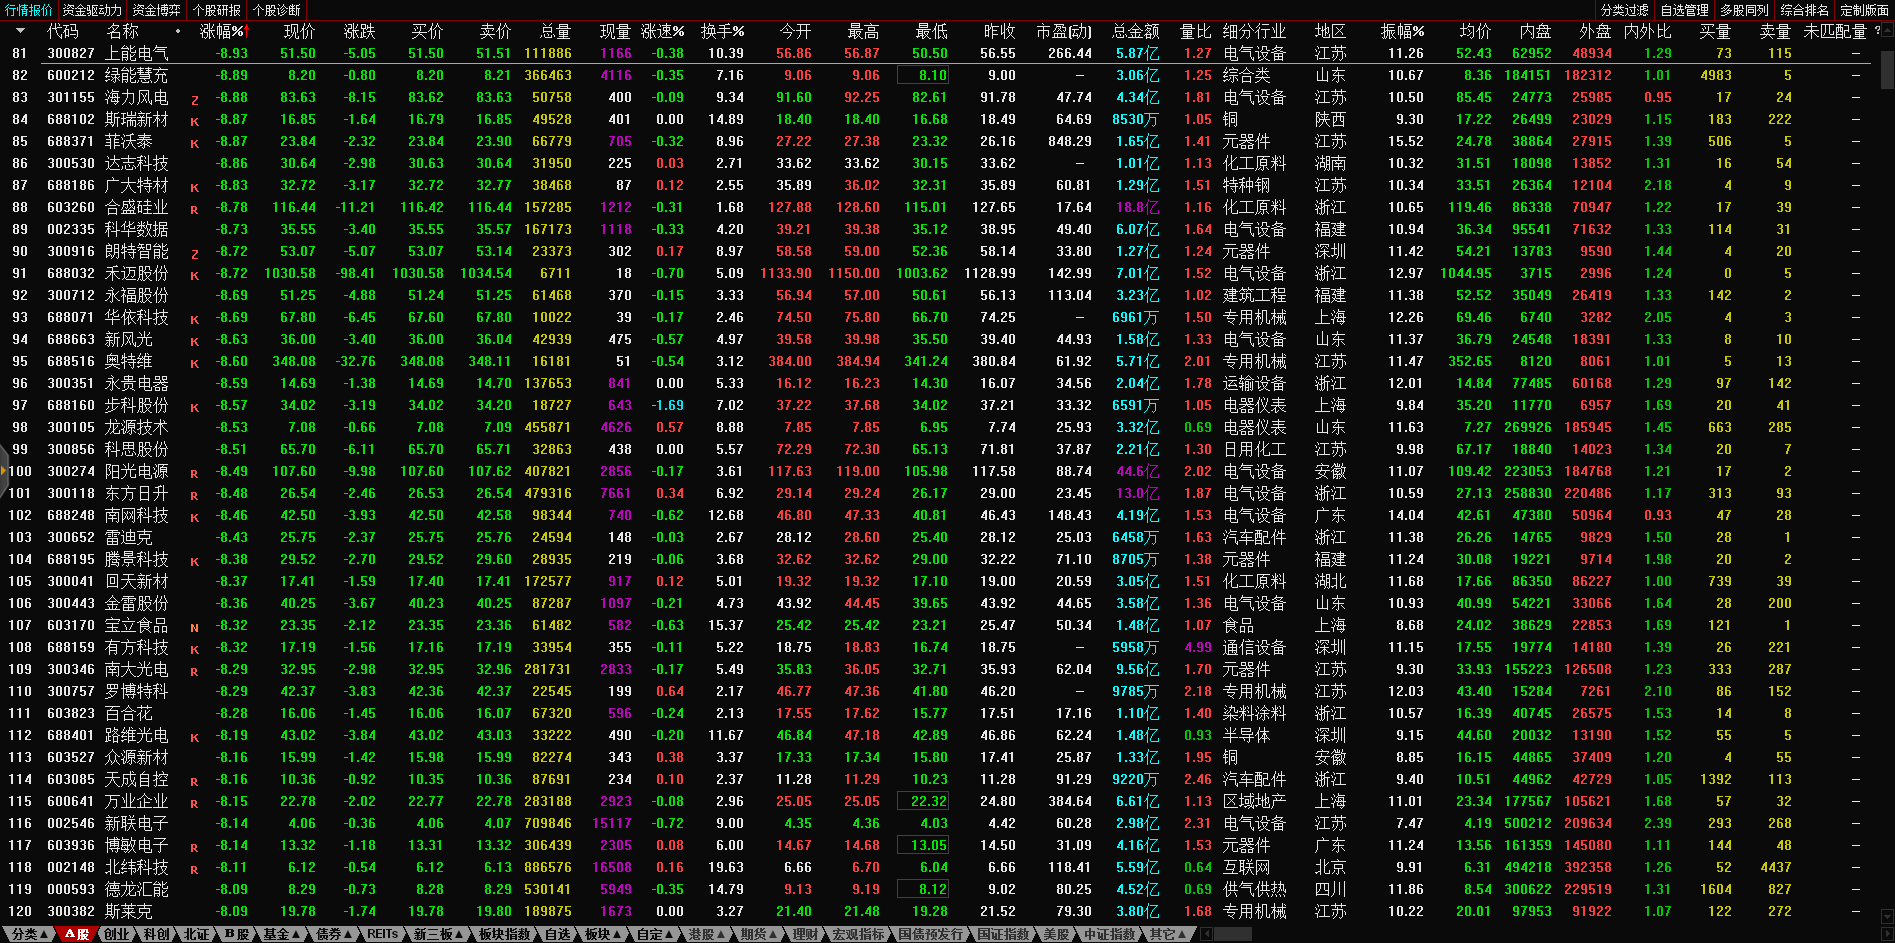Click the question mark help icon
This screenshot has width=1895, height=943.
(x=1876, y=31)
